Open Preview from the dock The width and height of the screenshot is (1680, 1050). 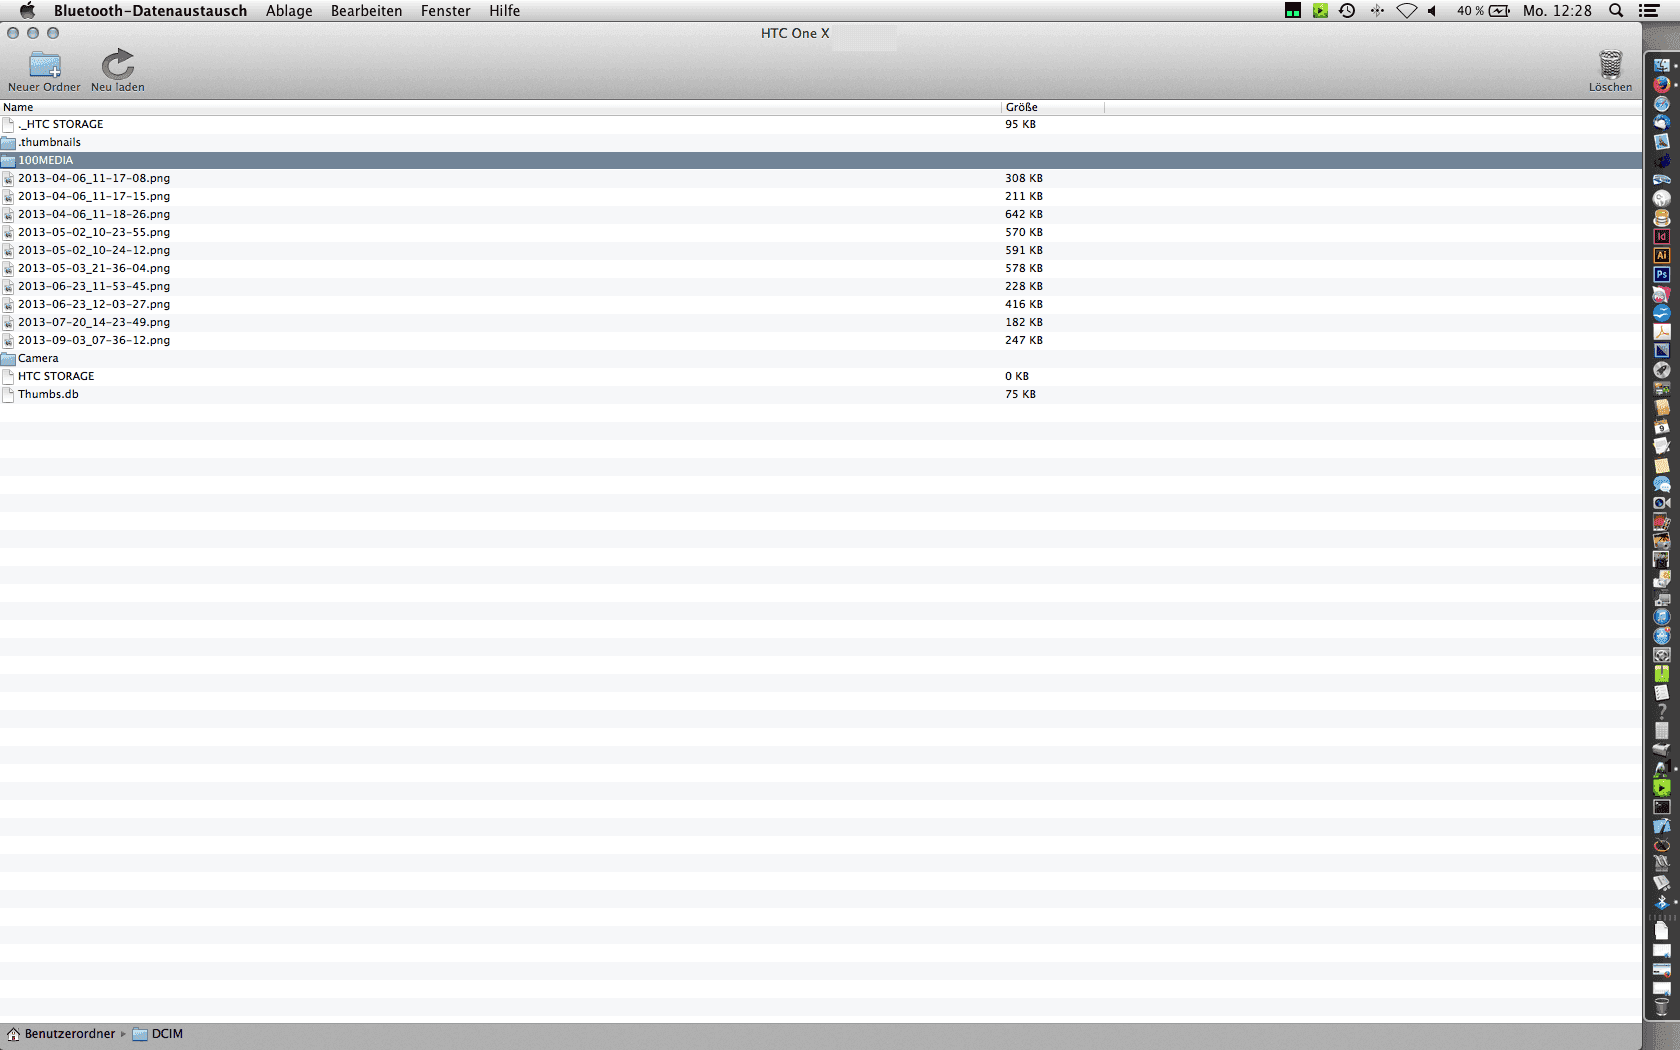point(1661,141)
